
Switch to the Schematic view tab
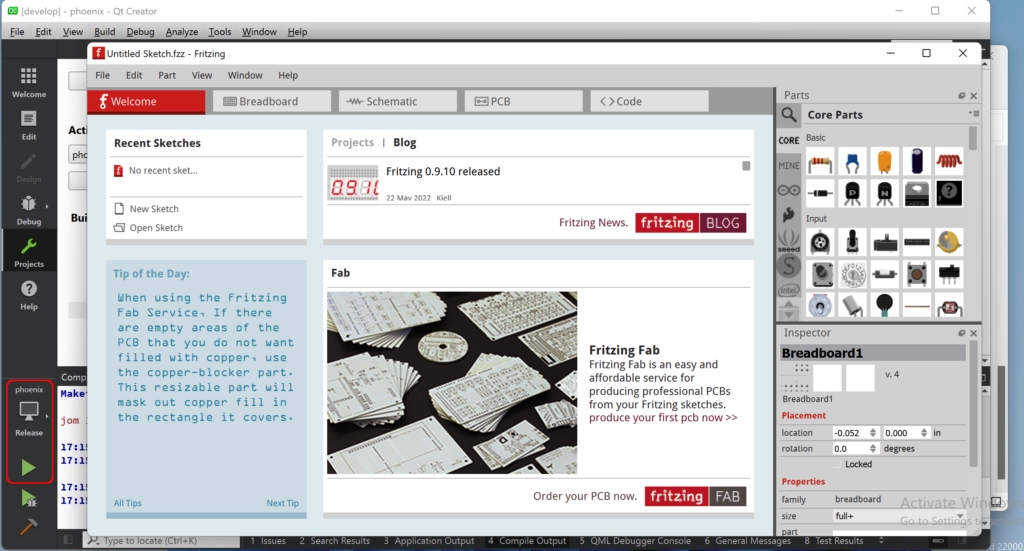click(x=398, y=101)
